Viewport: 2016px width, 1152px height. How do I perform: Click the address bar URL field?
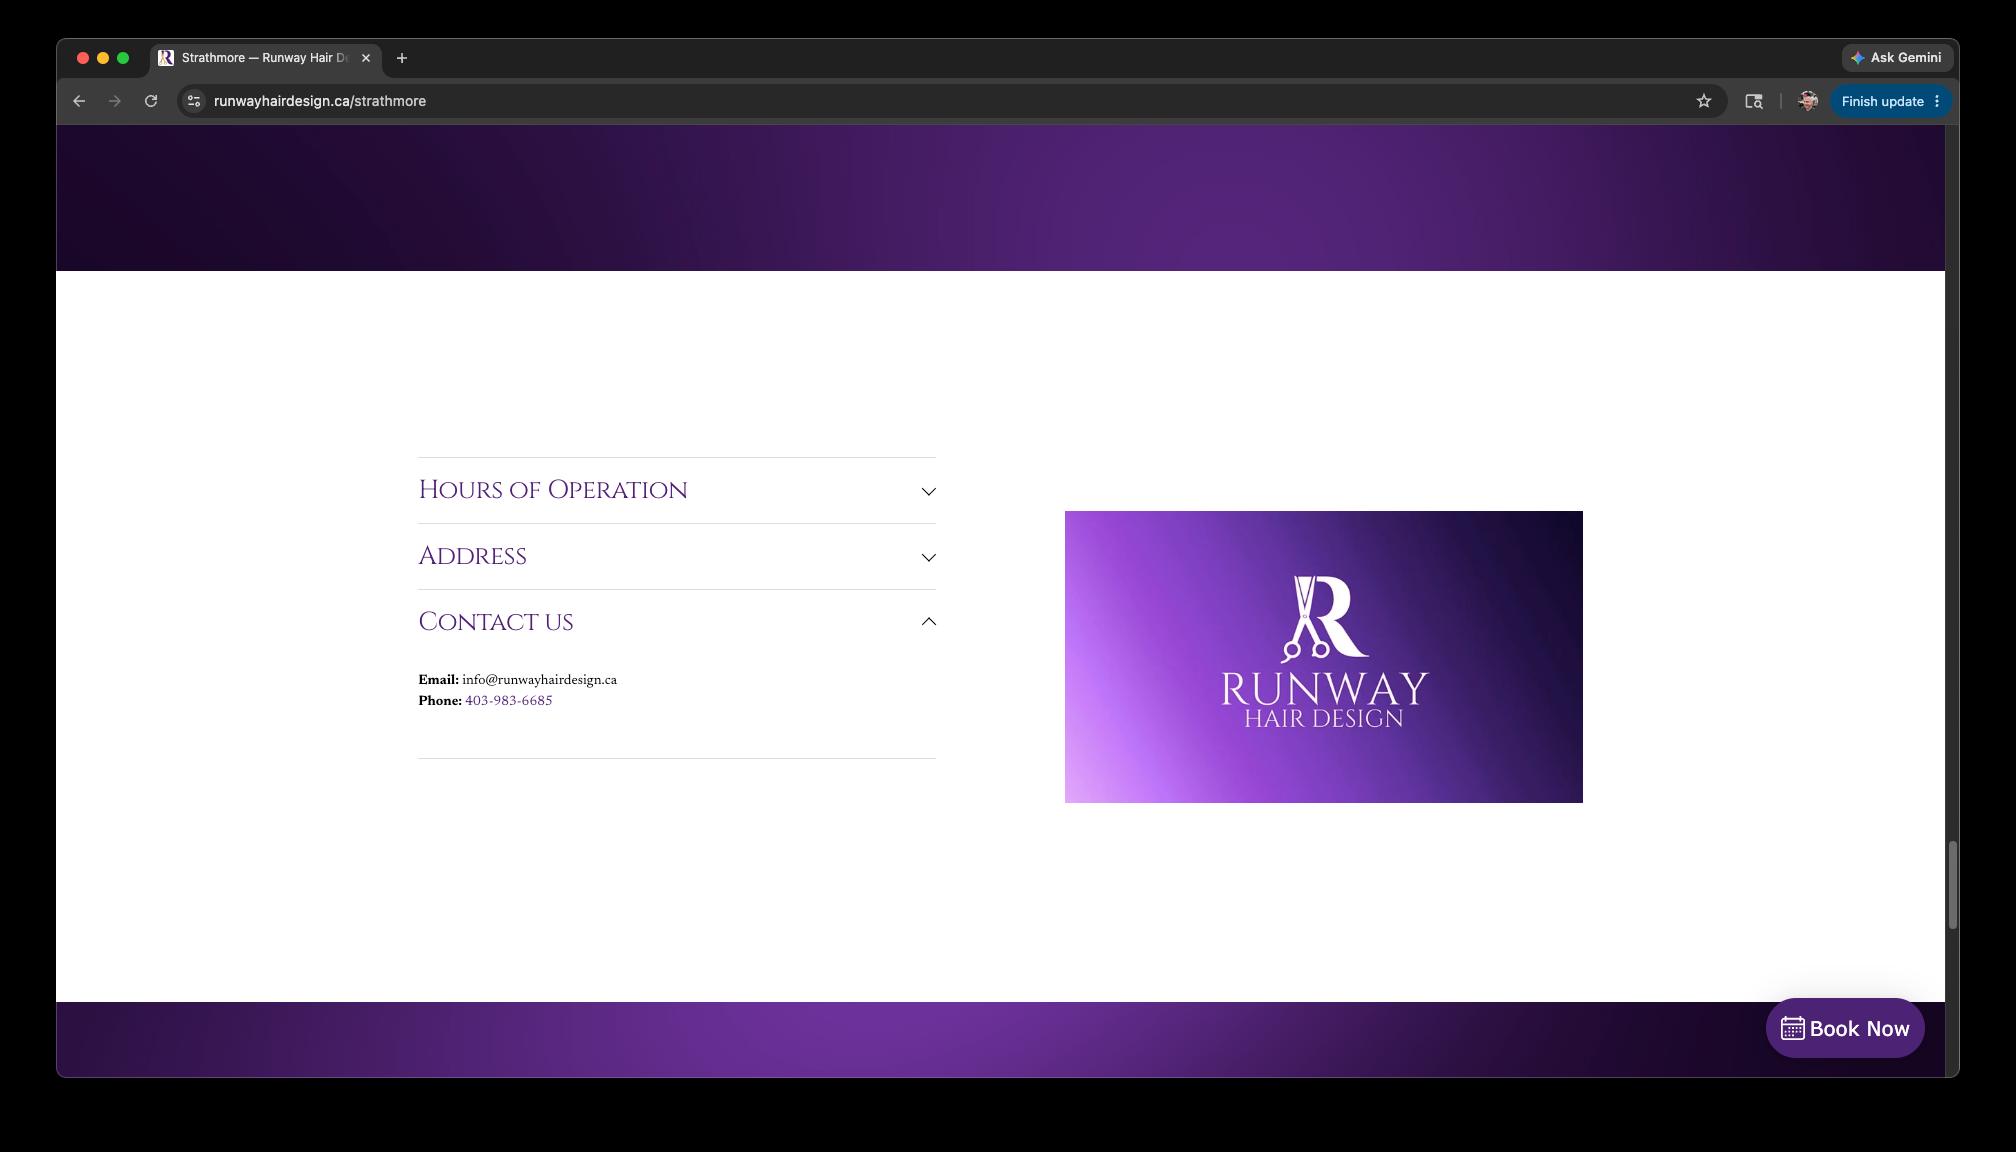(x=950, y=101)
